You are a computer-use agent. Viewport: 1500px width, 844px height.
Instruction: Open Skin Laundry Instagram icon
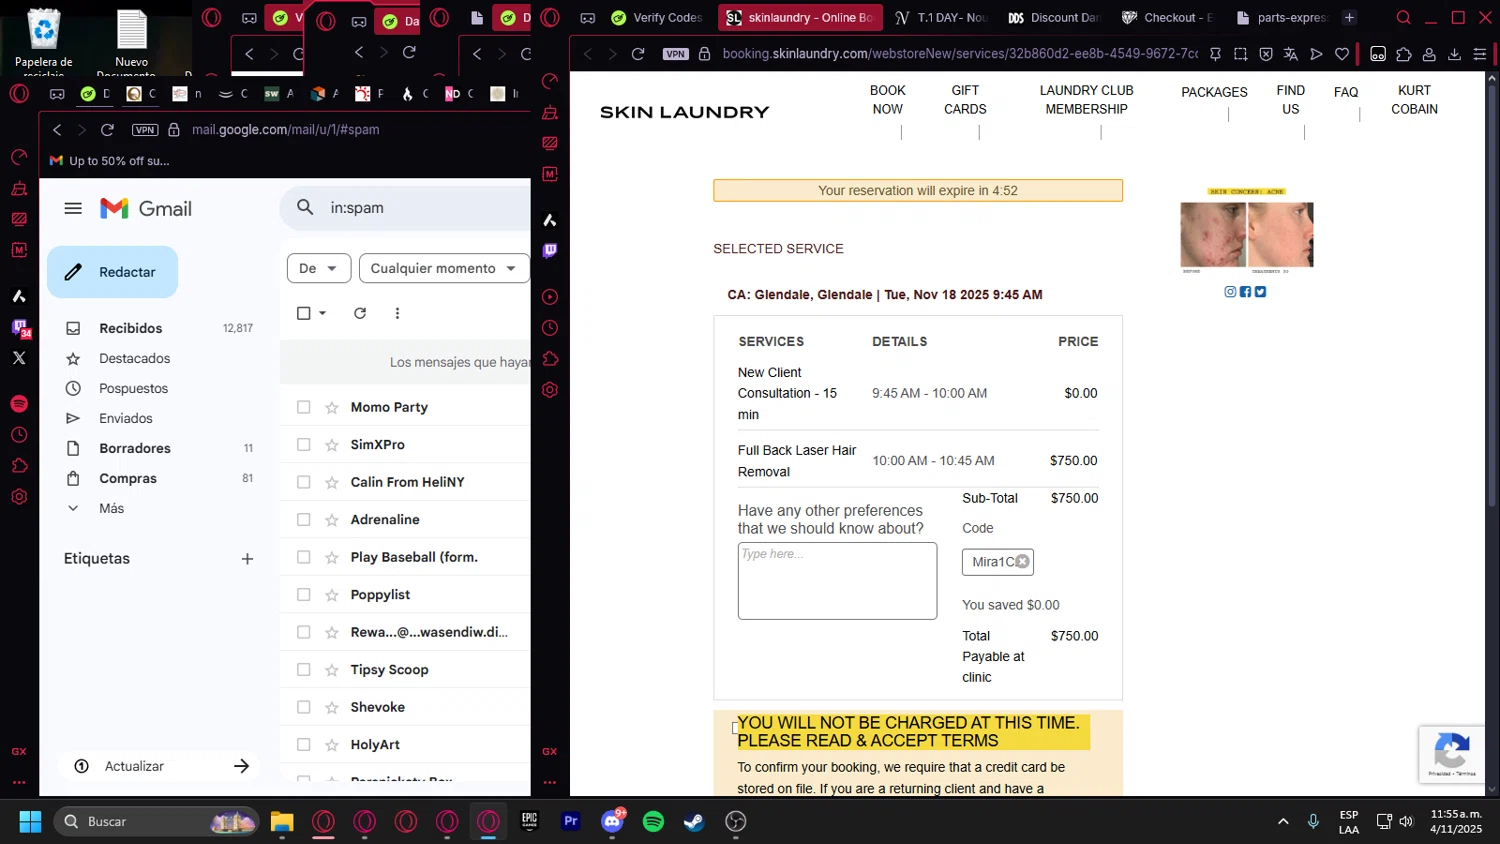[x=1230, y=292]
